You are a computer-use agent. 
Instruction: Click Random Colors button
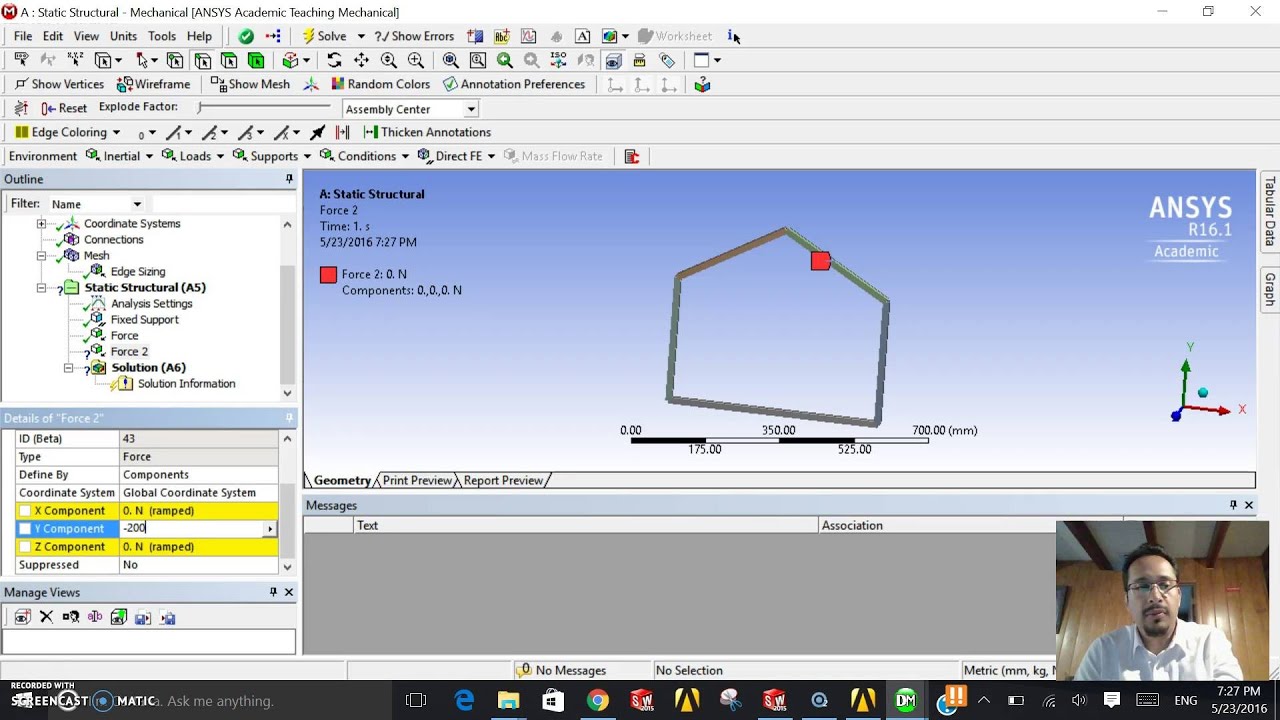[381, 84]
